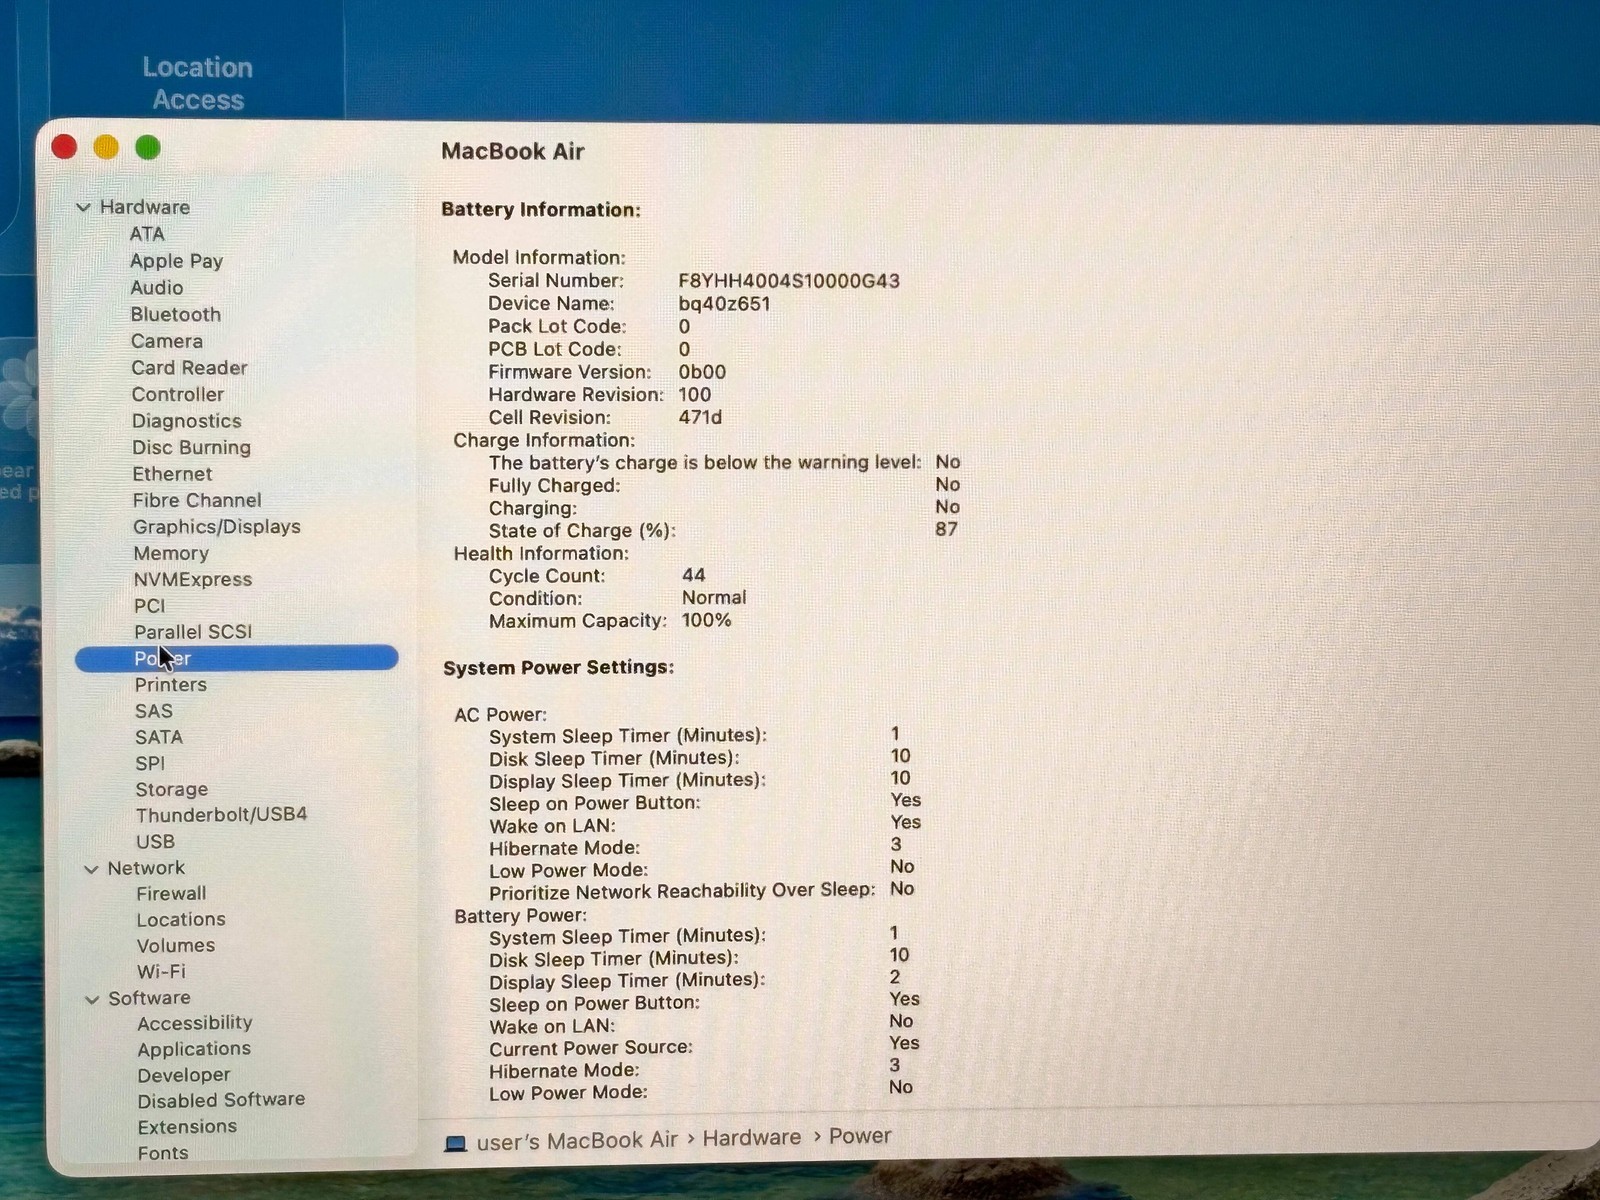Click the System Power Settings heading
The height and width of the screenshot is (1200, 1600).
point(559,667)
